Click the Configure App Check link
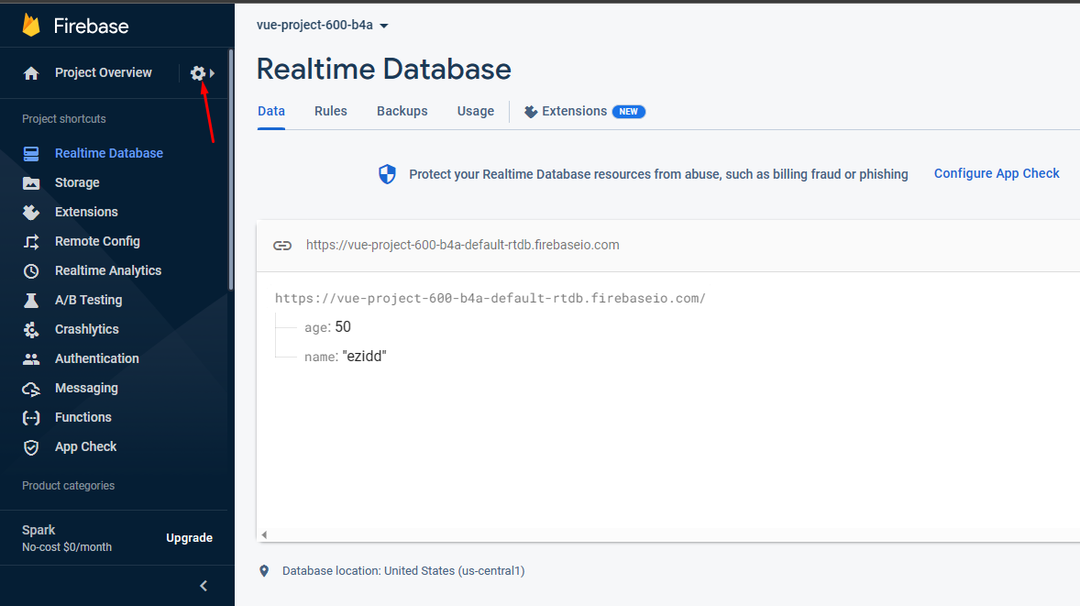The height and width of the screenshot is (606, 1080). (996, 173)
